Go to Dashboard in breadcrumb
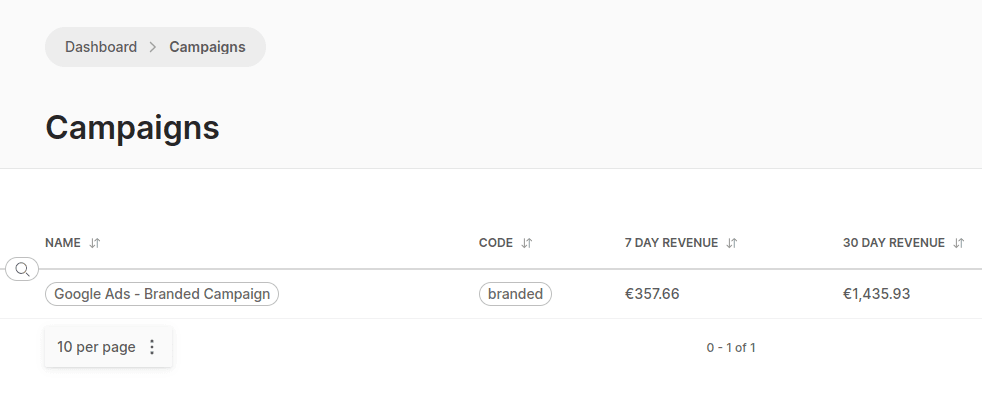Image resolution: width=982 pixels, height=394 pixels. [x=101, y=47]
